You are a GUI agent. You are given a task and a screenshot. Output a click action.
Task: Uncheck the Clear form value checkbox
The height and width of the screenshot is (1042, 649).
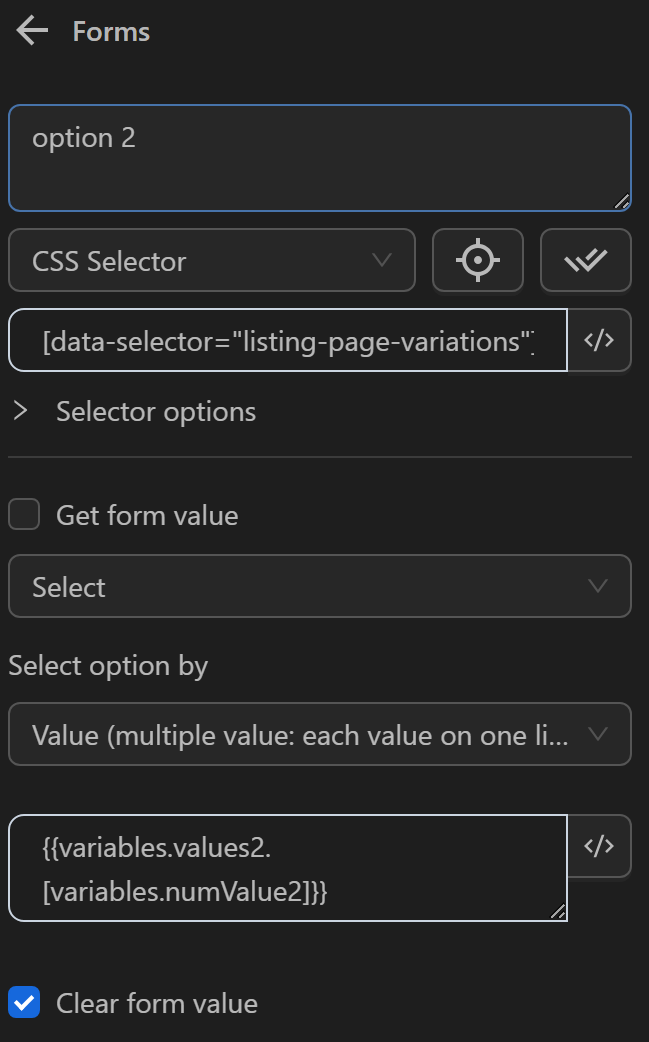click(24, 1002)
